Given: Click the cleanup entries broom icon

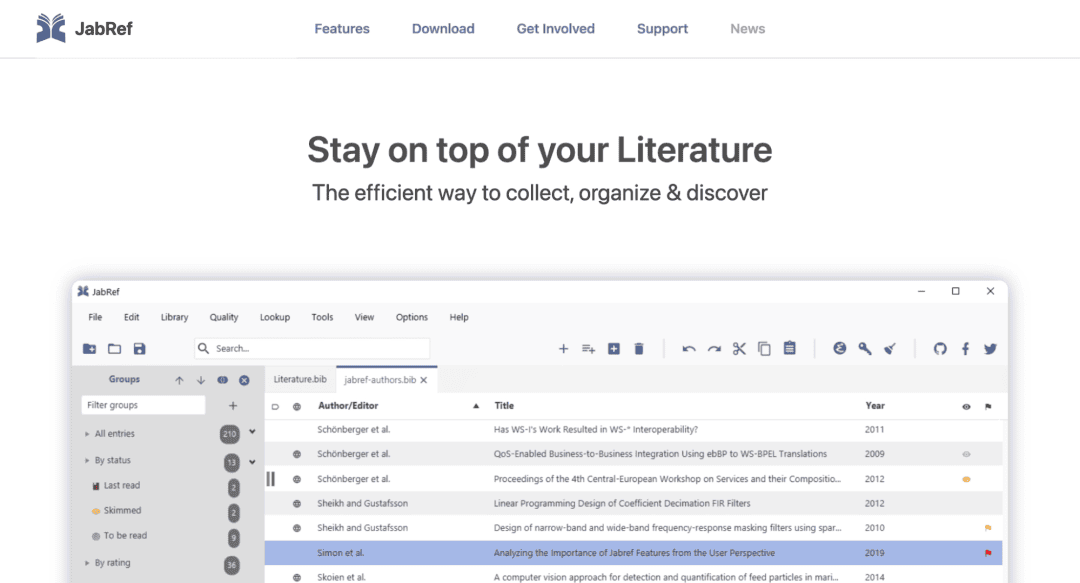Looking at the screenshot, I should [x=890, y=349].
